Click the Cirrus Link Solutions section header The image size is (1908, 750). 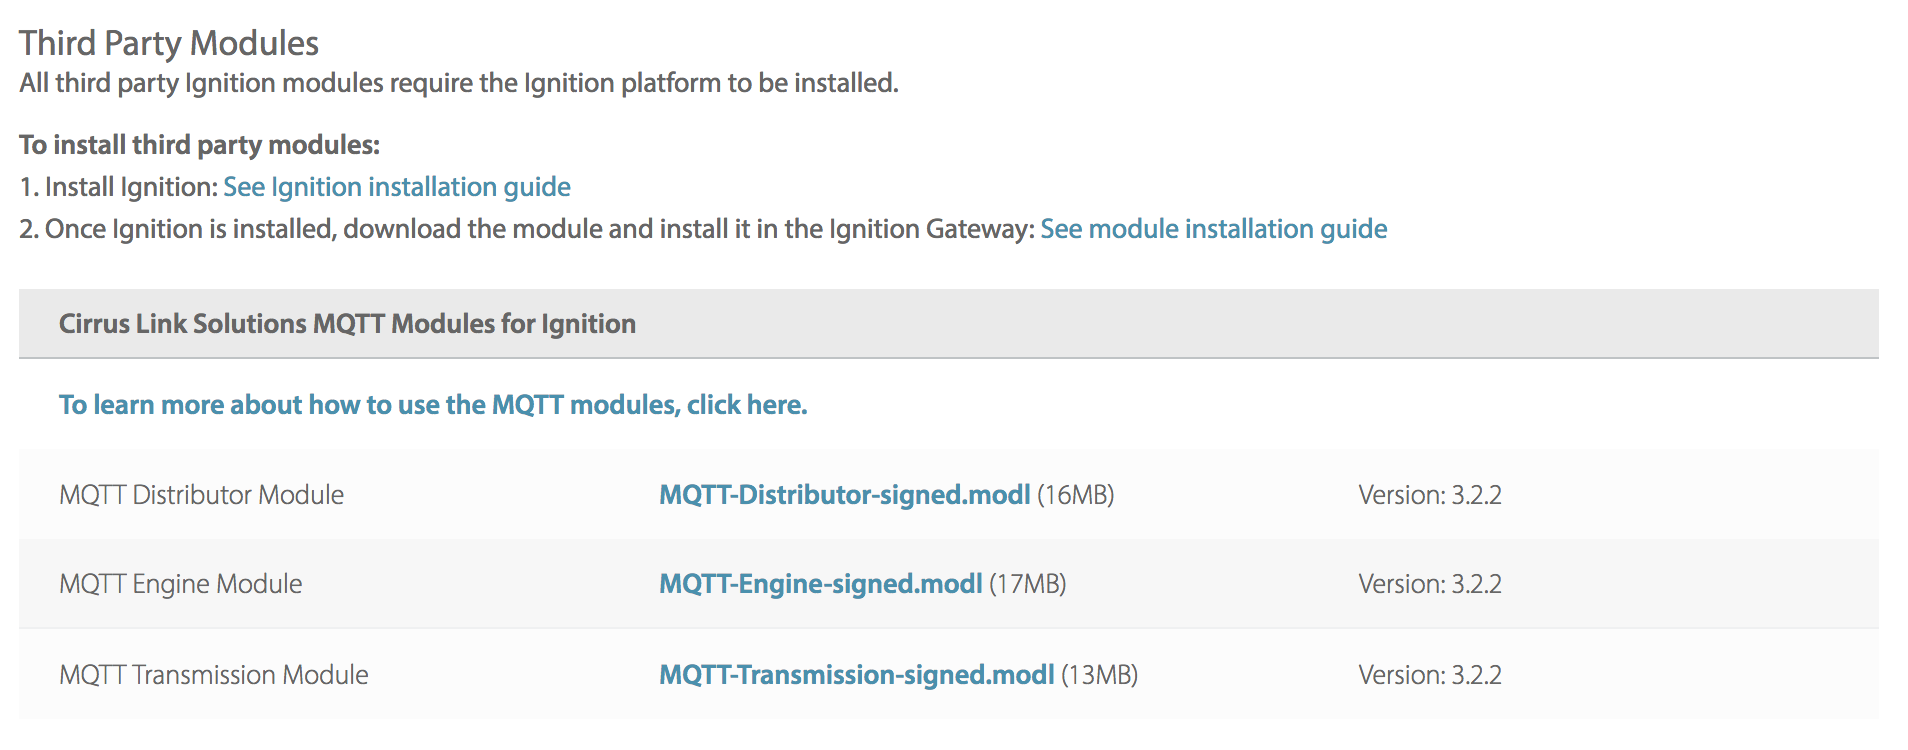pos(347,324)
